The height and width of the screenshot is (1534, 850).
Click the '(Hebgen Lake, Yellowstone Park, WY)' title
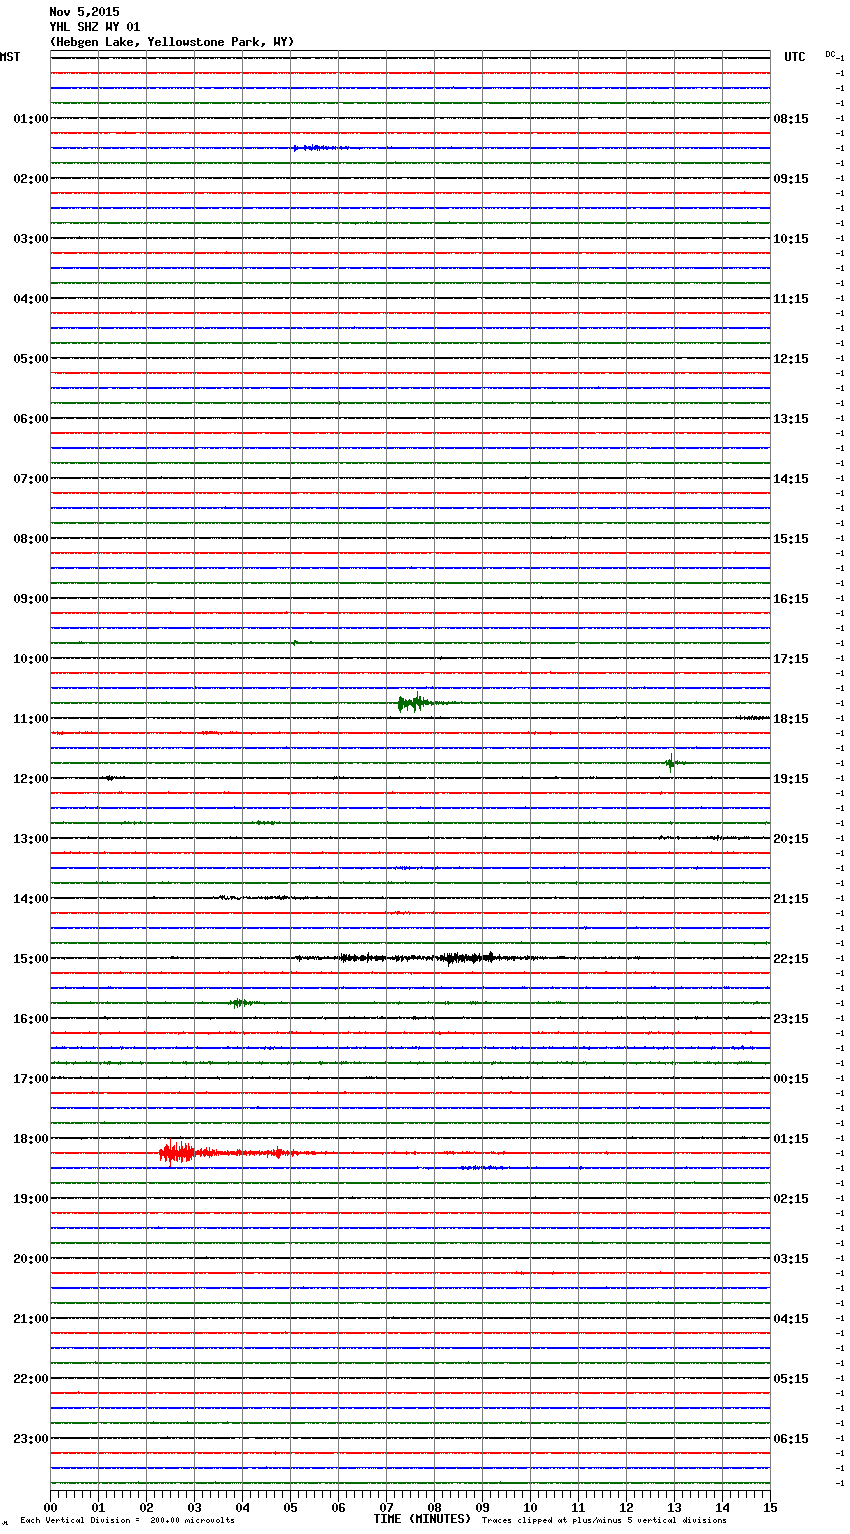point(172,42)
